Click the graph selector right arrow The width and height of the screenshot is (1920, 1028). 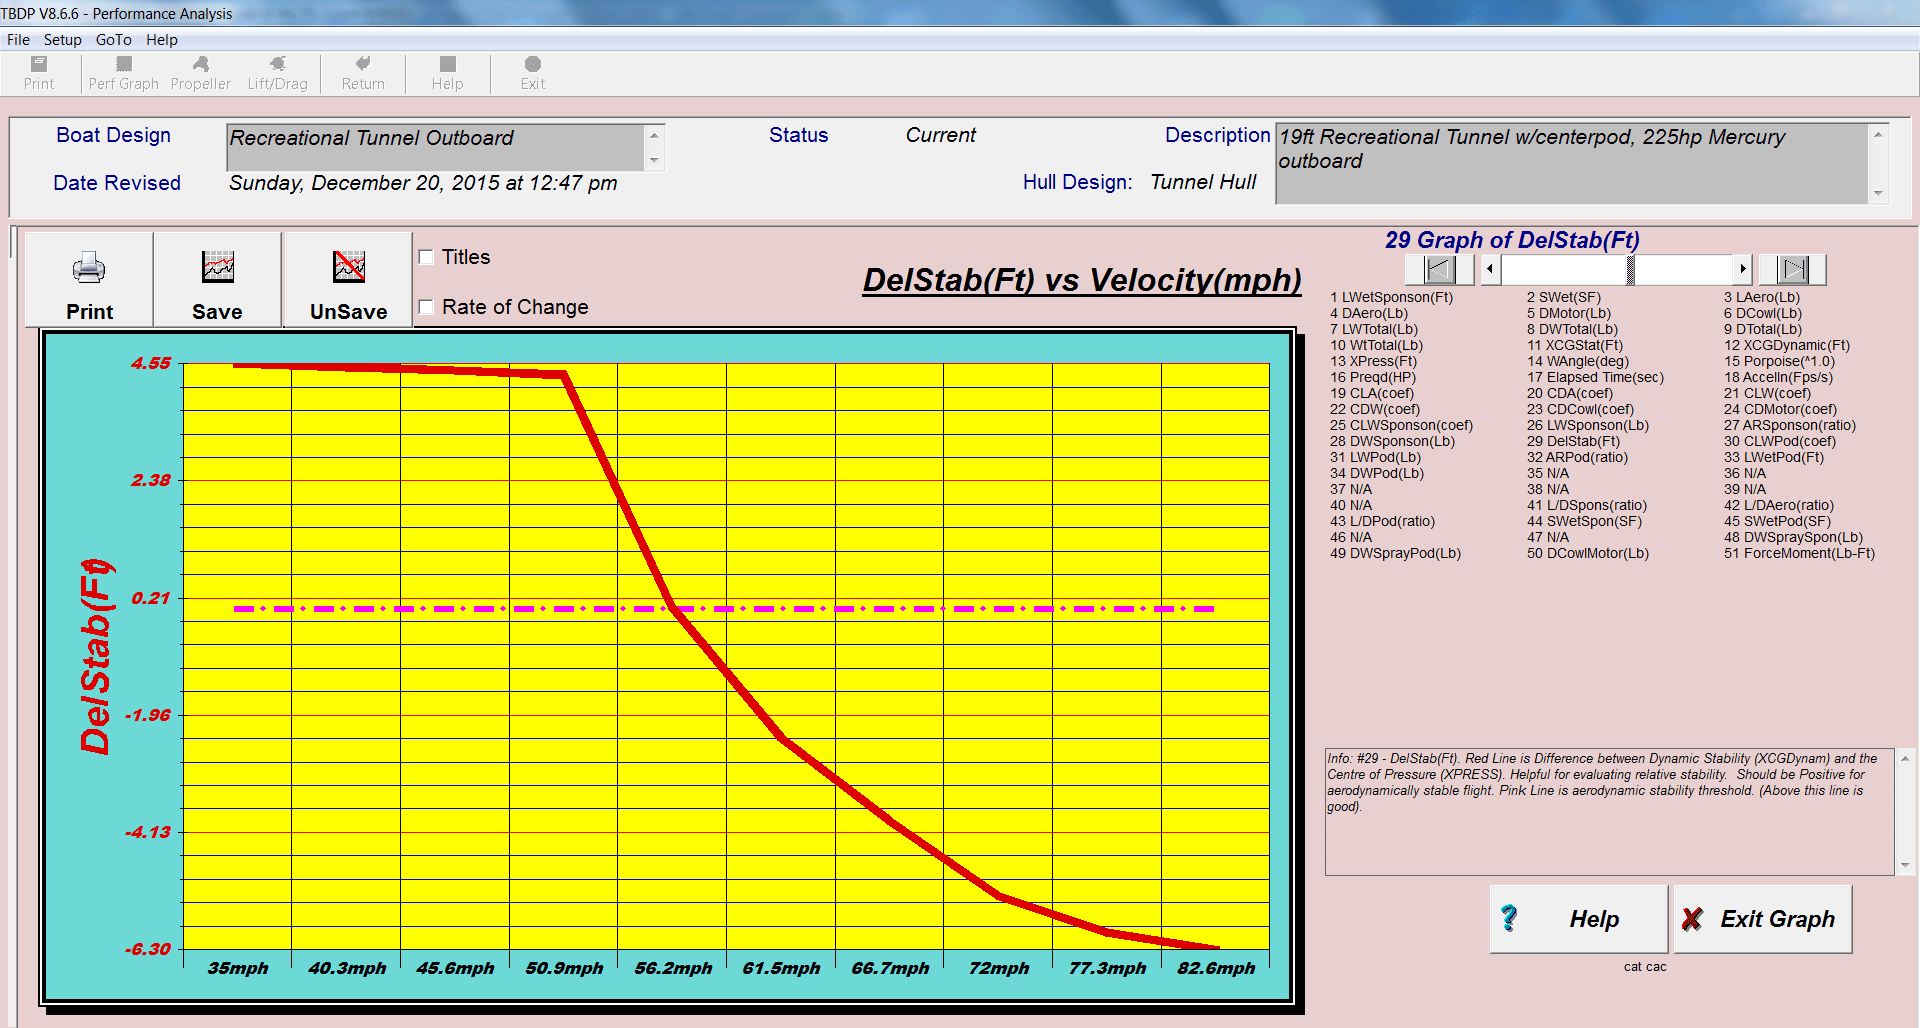(x=1742, y=269)
